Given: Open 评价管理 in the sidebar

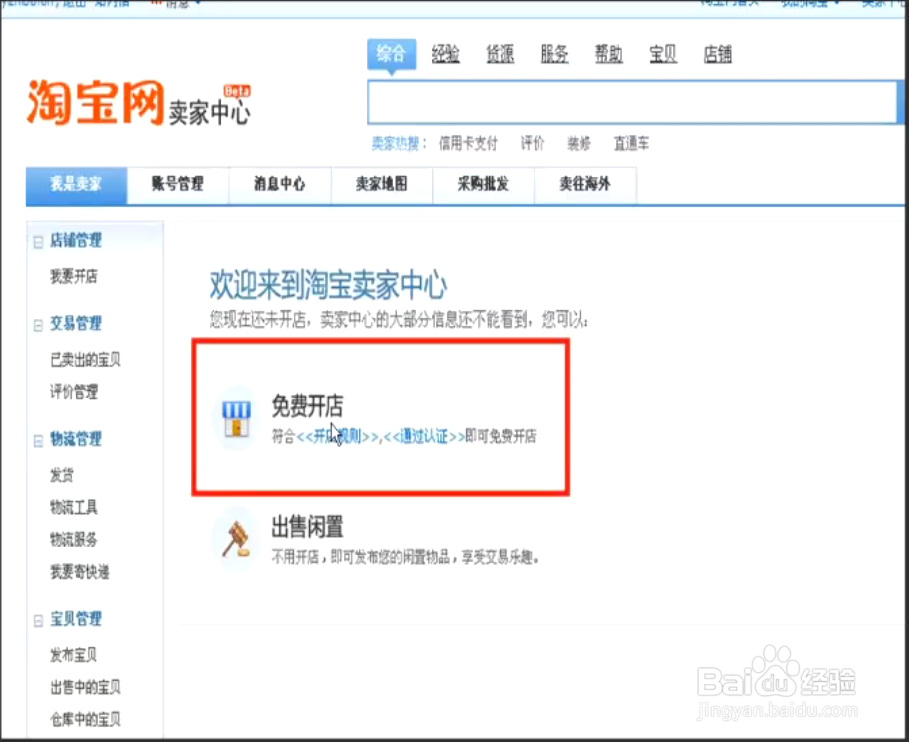Looking at the screenshot, I should click(74, 392).
